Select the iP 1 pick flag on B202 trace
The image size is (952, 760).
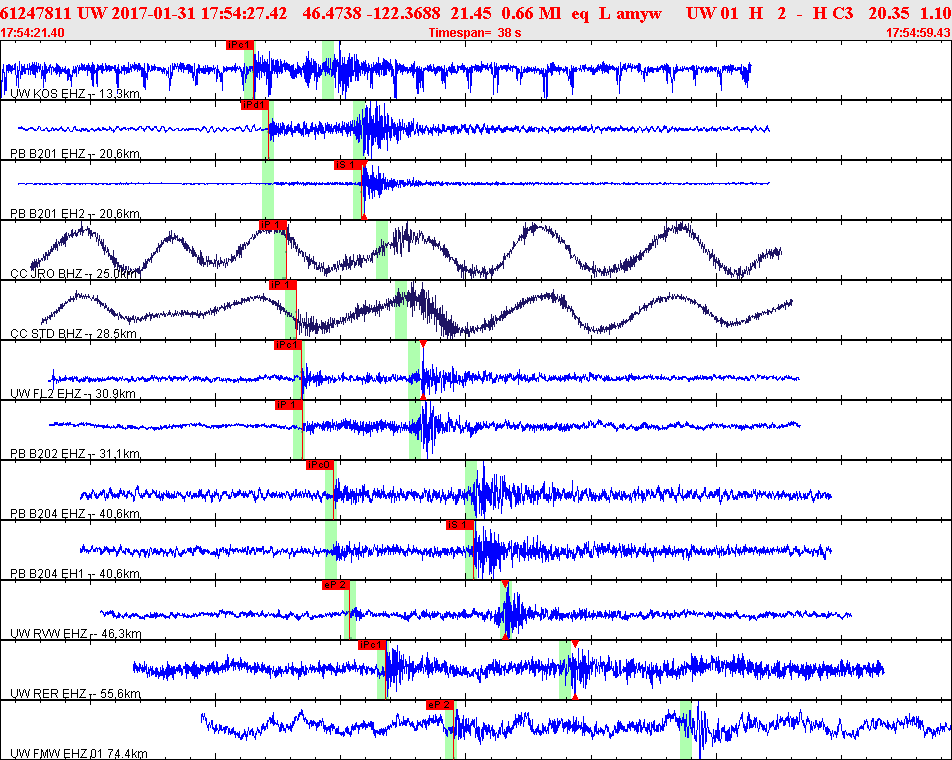coord(288,405)
